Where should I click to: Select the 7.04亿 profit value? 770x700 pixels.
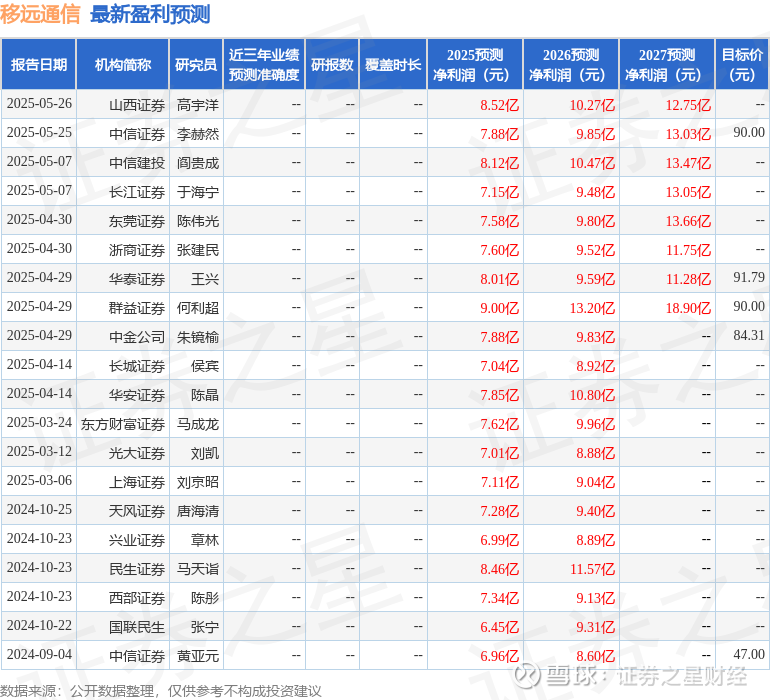point(499,366)
